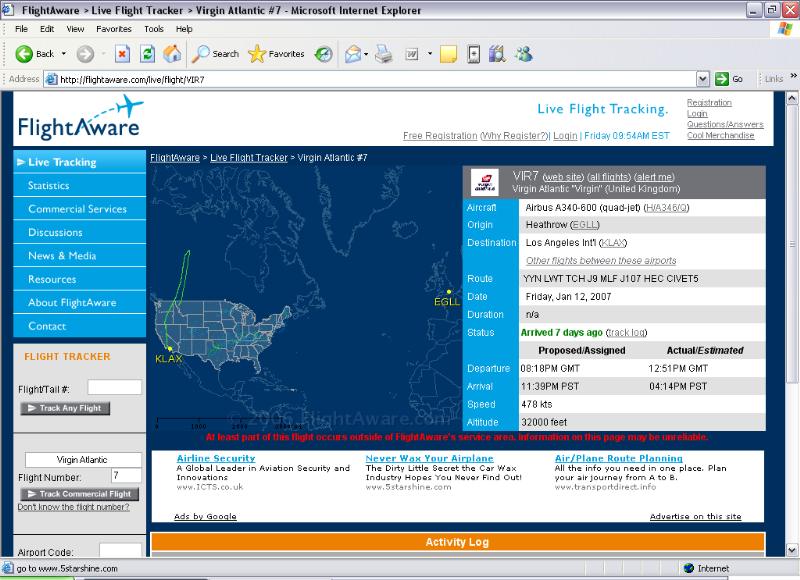Viewport: 800px width, 580px height.
Task: Expand the address bar dropdown
Action: 703,78
